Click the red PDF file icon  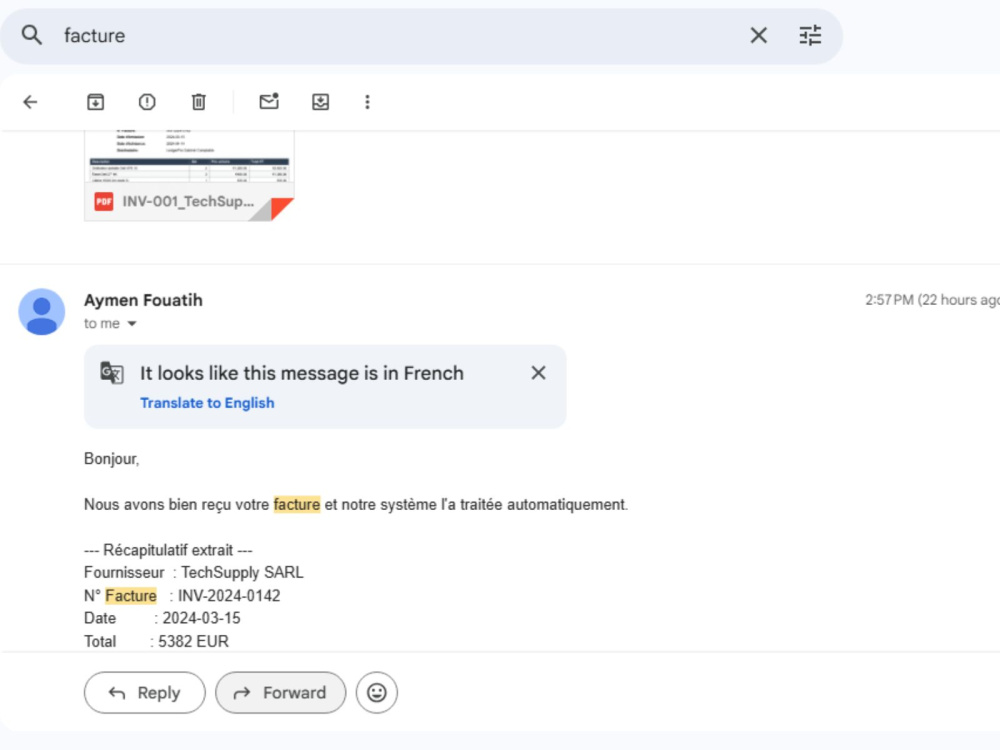pyautogui.click(x=104, y=202)
